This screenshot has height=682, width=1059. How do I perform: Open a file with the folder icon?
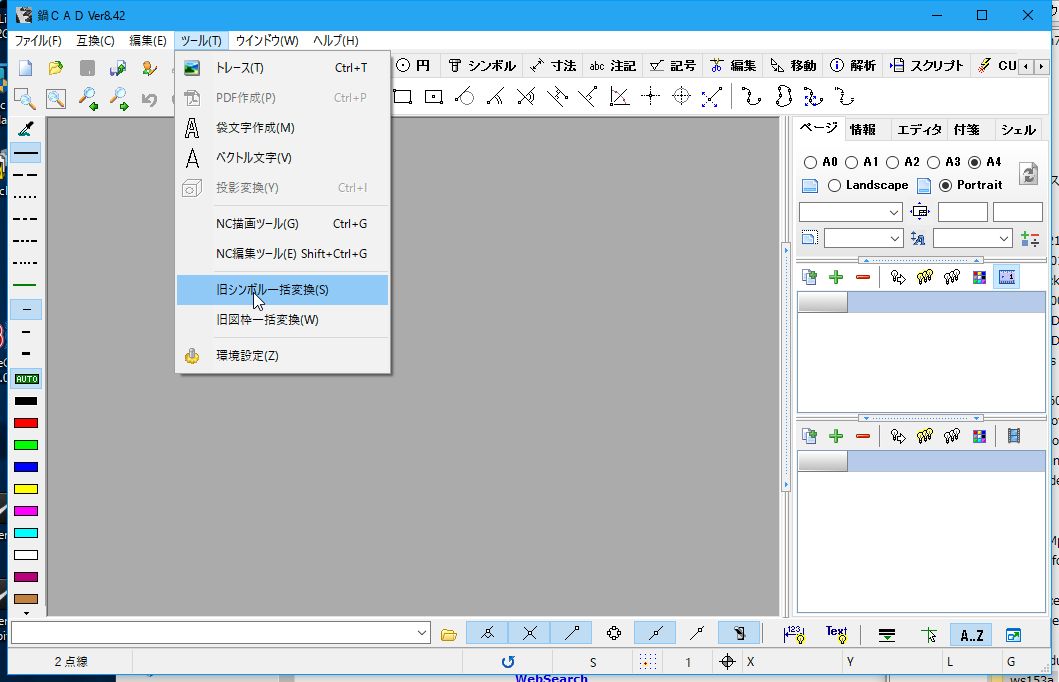click(55, 68)
